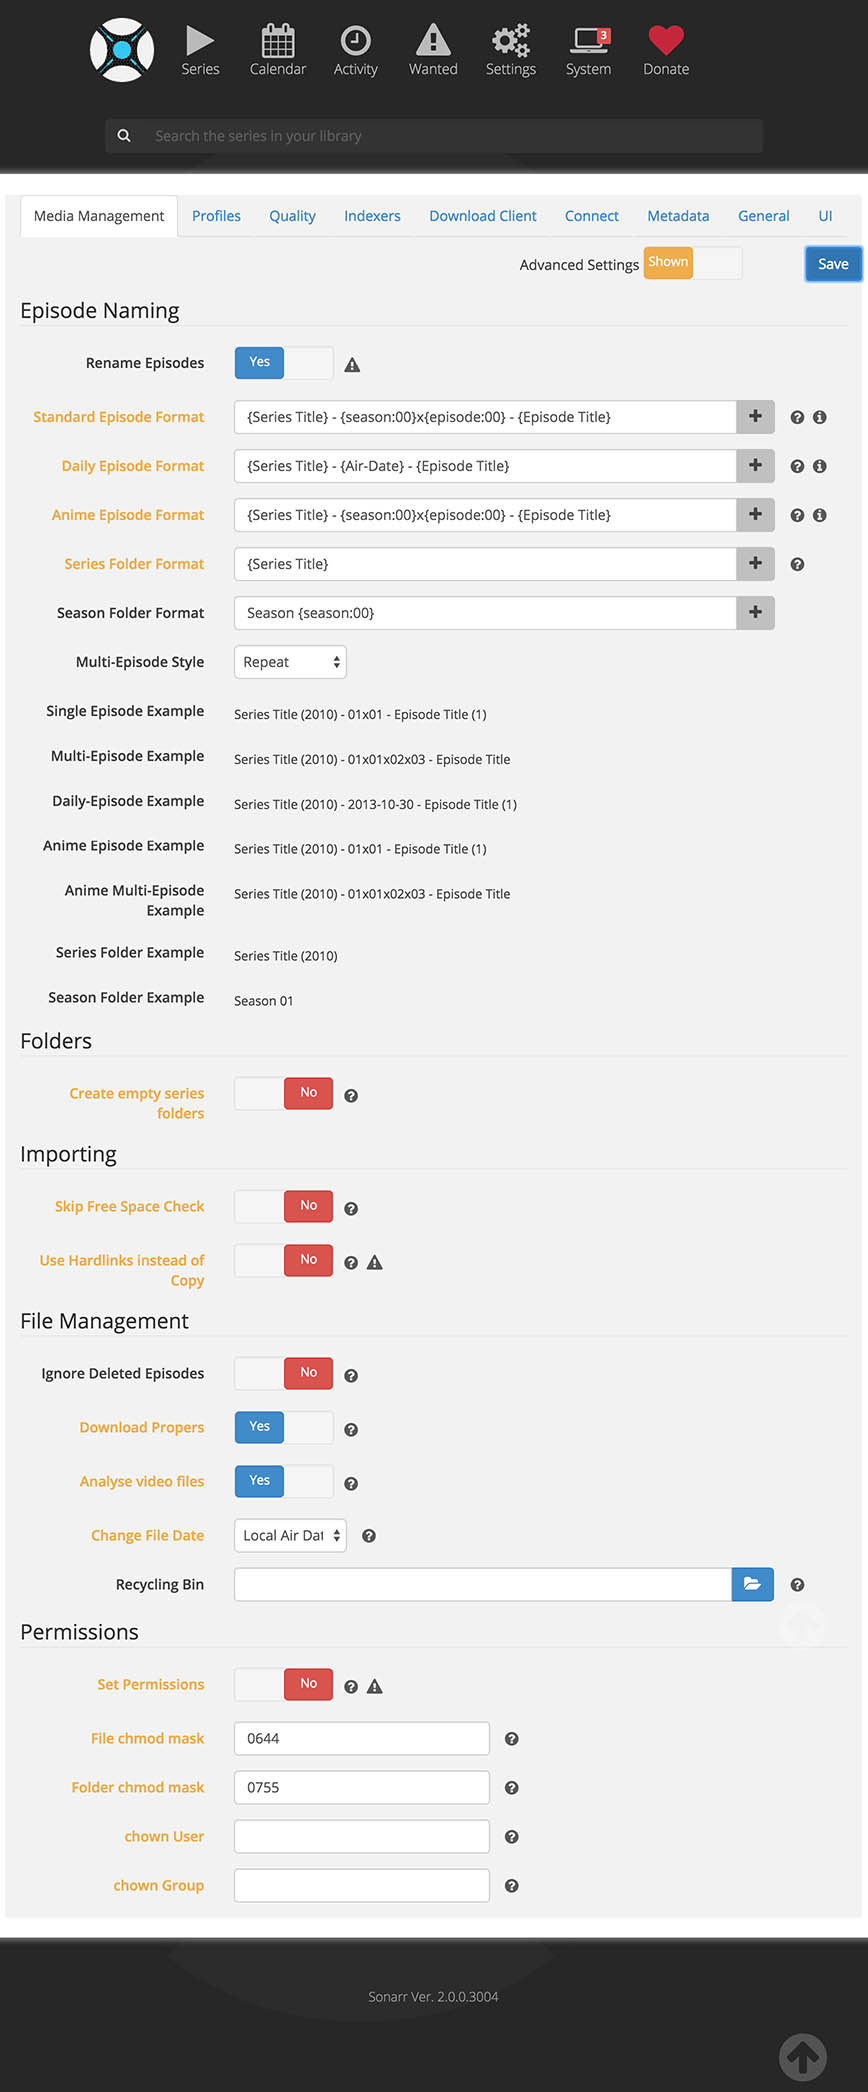Open the Multi-Episode Style dropdown
This screenshot has width=868, height=2092.
290,662
